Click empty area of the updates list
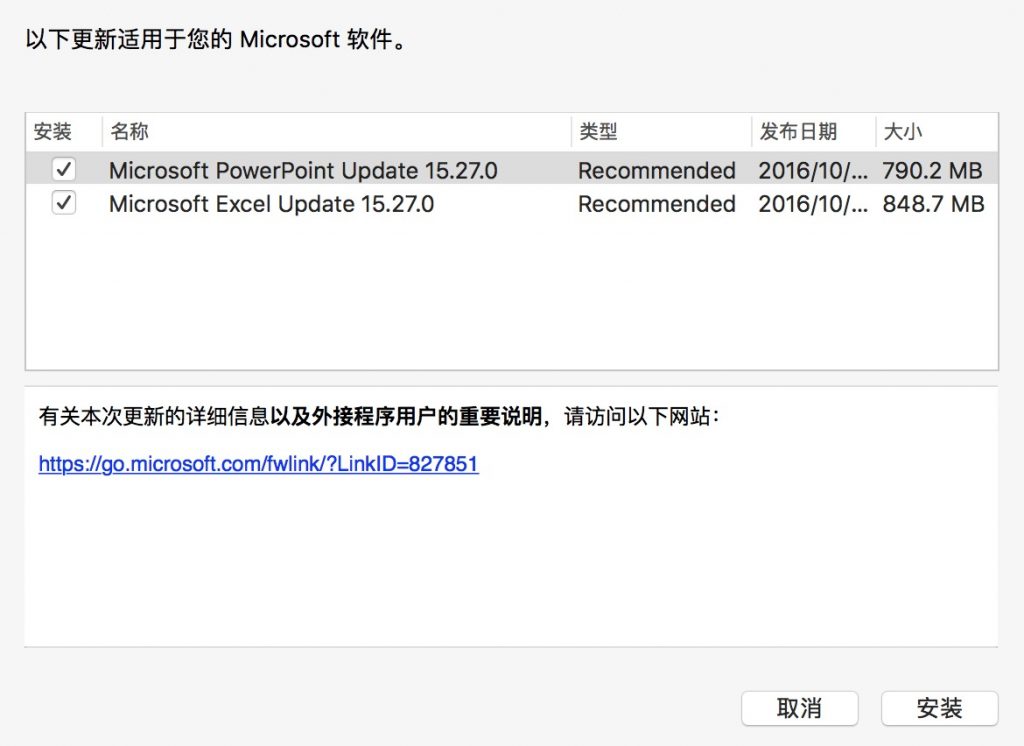 click(512, 294)
